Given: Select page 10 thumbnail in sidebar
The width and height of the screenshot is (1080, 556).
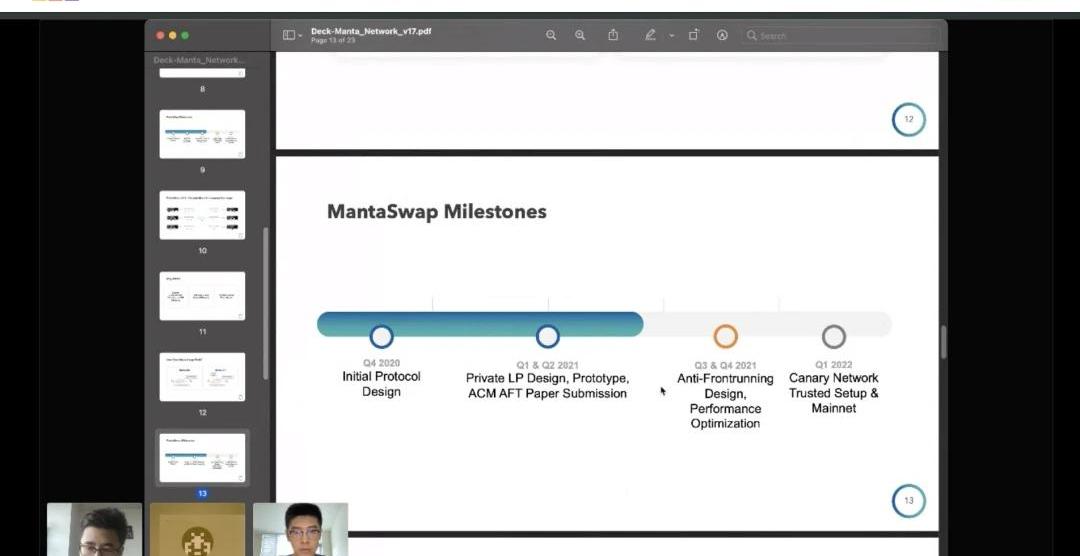Looking at the screenshot, I should [202, 215].
